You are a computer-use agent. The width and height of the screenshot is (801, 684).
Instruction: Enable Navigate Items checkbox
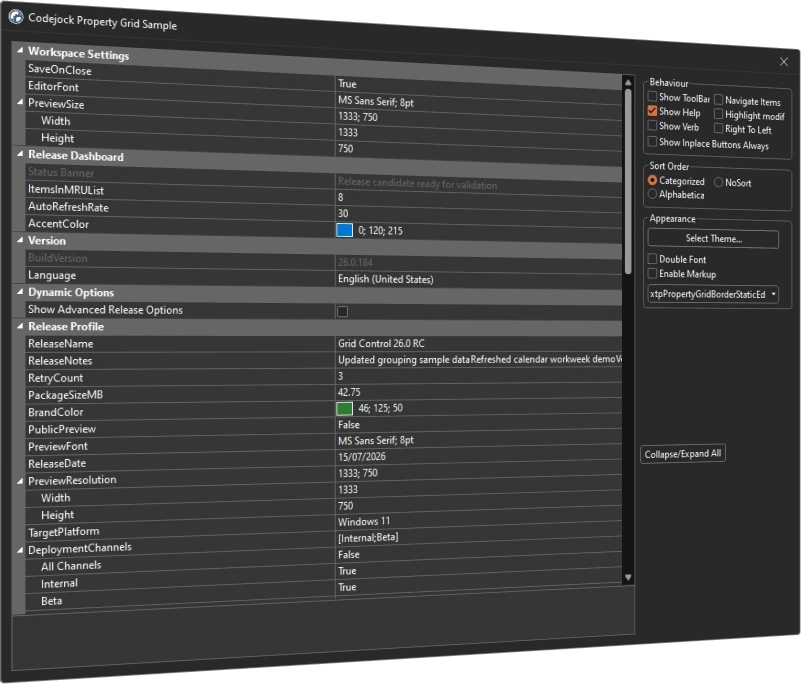pos(718,100)
